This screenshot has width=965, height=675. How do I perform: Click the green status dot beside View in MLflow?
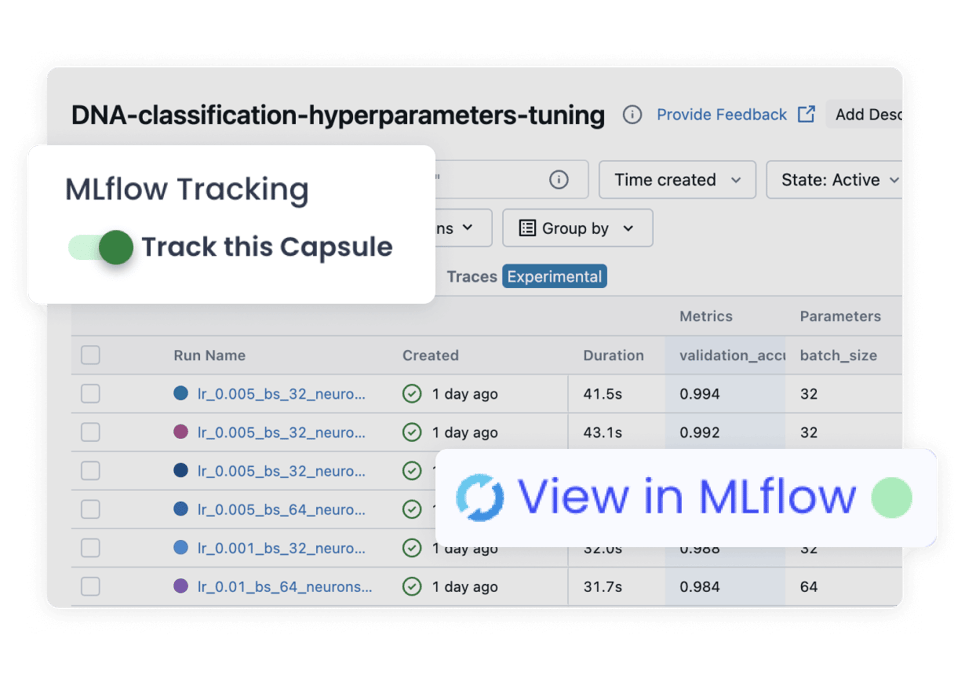(891, 497)
